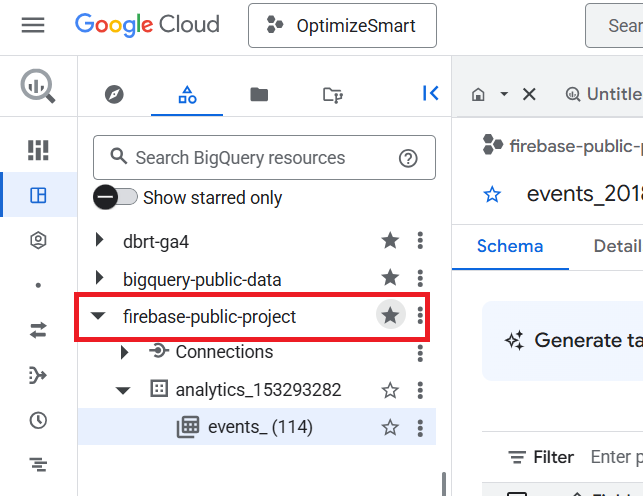Select the events_ (114) table

(x=260, y=427)
